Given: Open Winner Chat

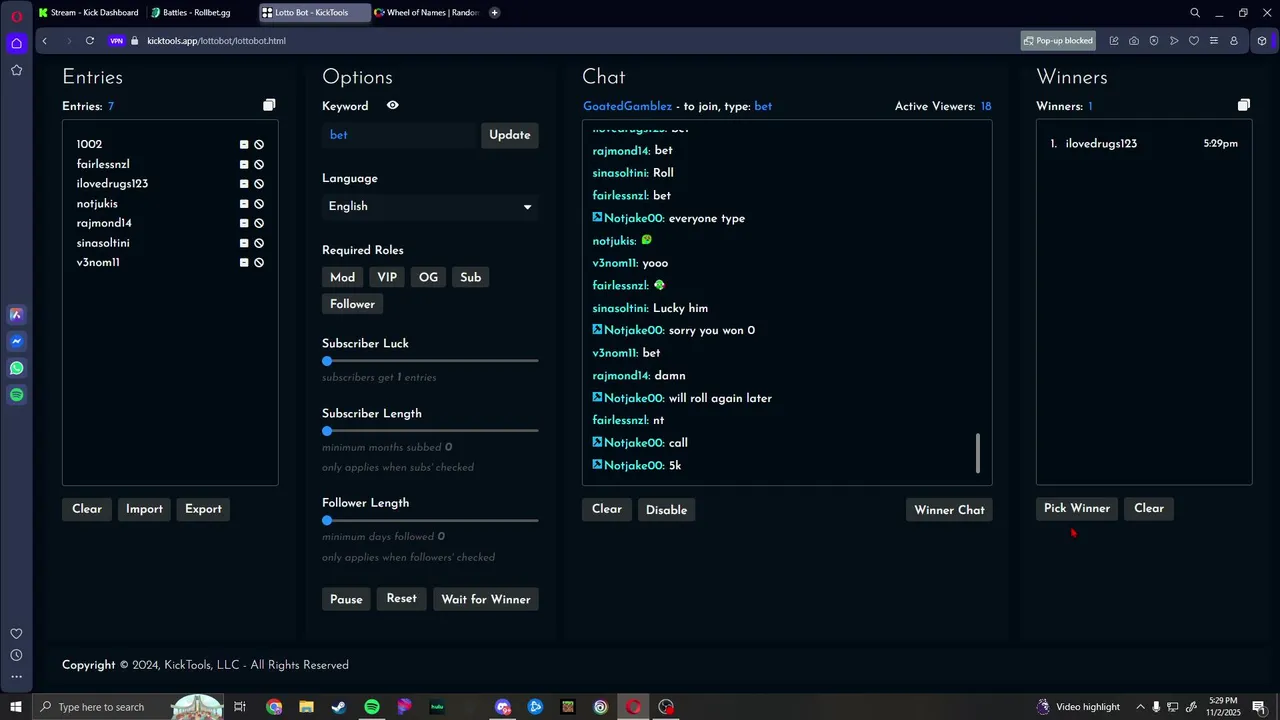Looking at the screenshot, I should coord(949,510).
